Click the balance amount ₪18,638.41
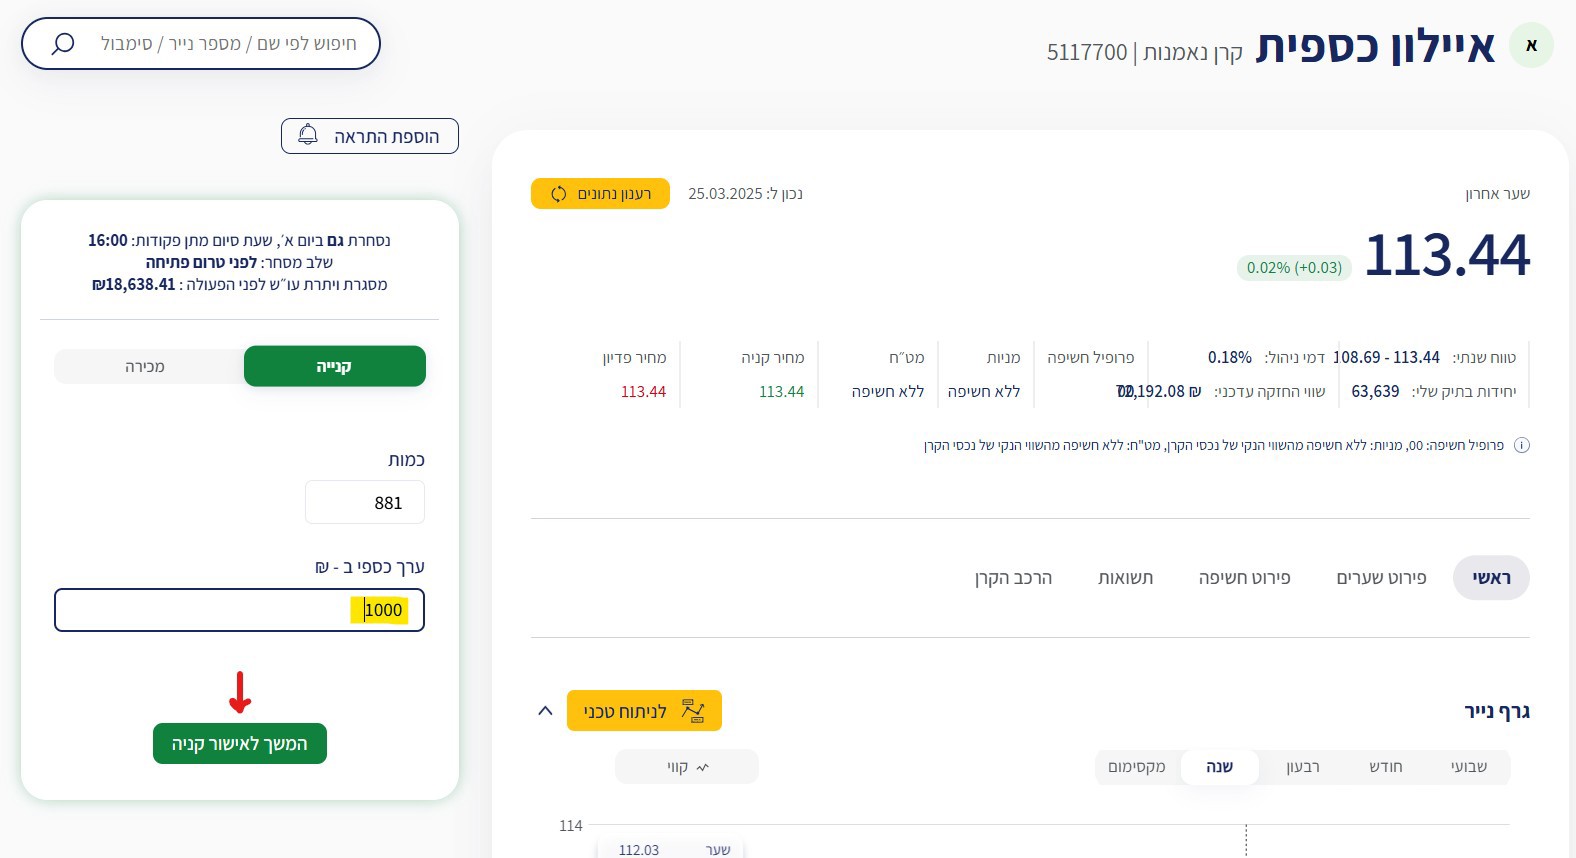The height and width of the screenshot is (858, 1576). 133,285
